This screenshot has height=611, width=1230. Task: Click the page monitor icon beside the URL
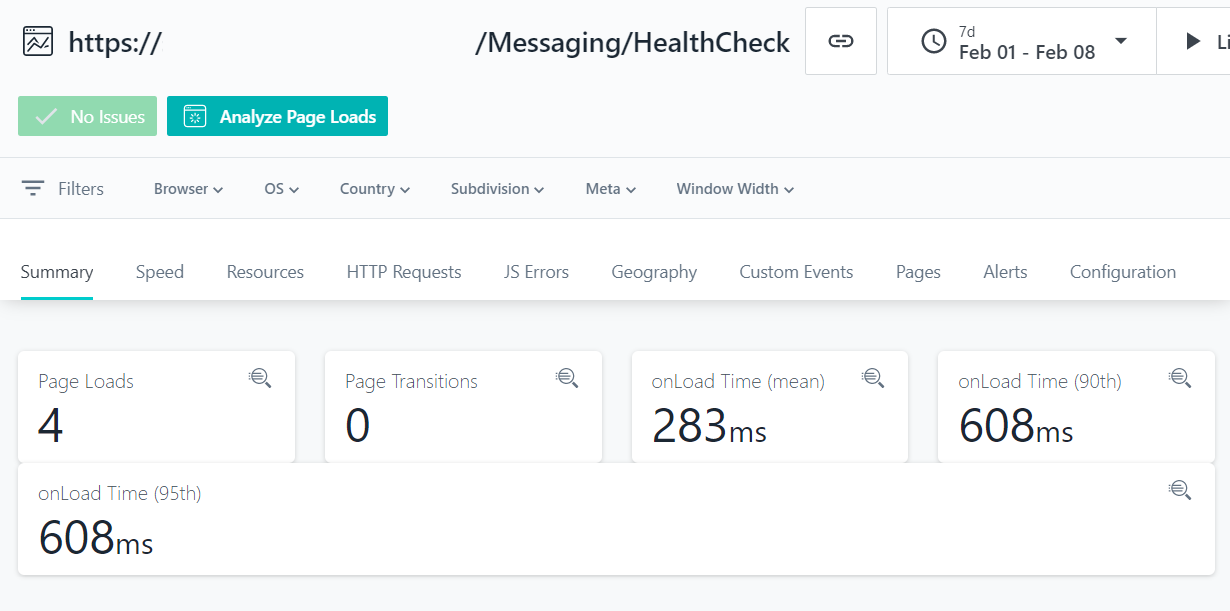38,41
